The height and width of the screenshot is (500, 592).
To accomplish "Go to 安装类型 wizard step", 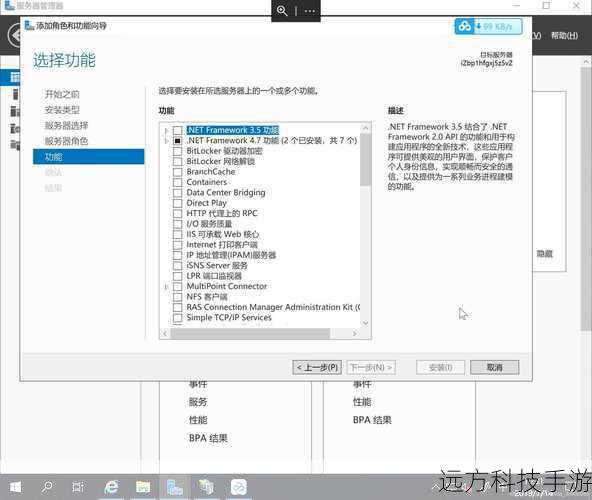I will click(x=62, y=110).
